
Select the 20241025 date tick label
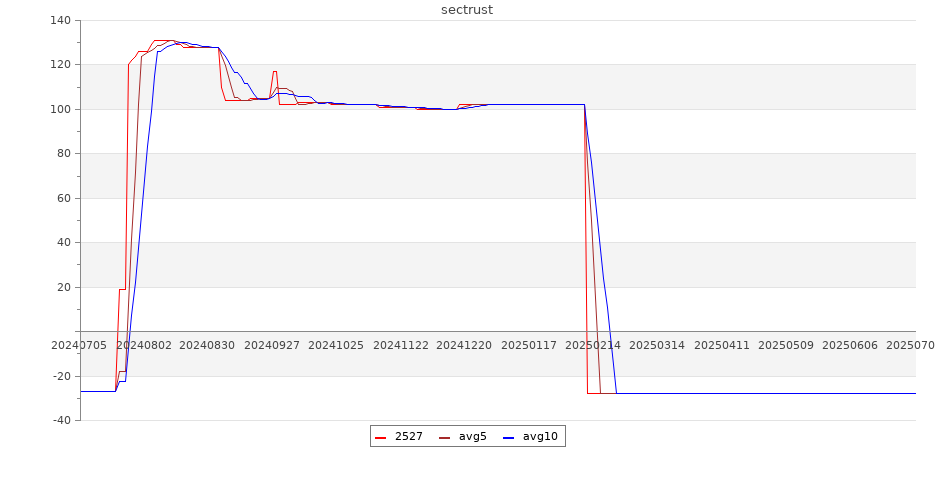coord(336,345)
